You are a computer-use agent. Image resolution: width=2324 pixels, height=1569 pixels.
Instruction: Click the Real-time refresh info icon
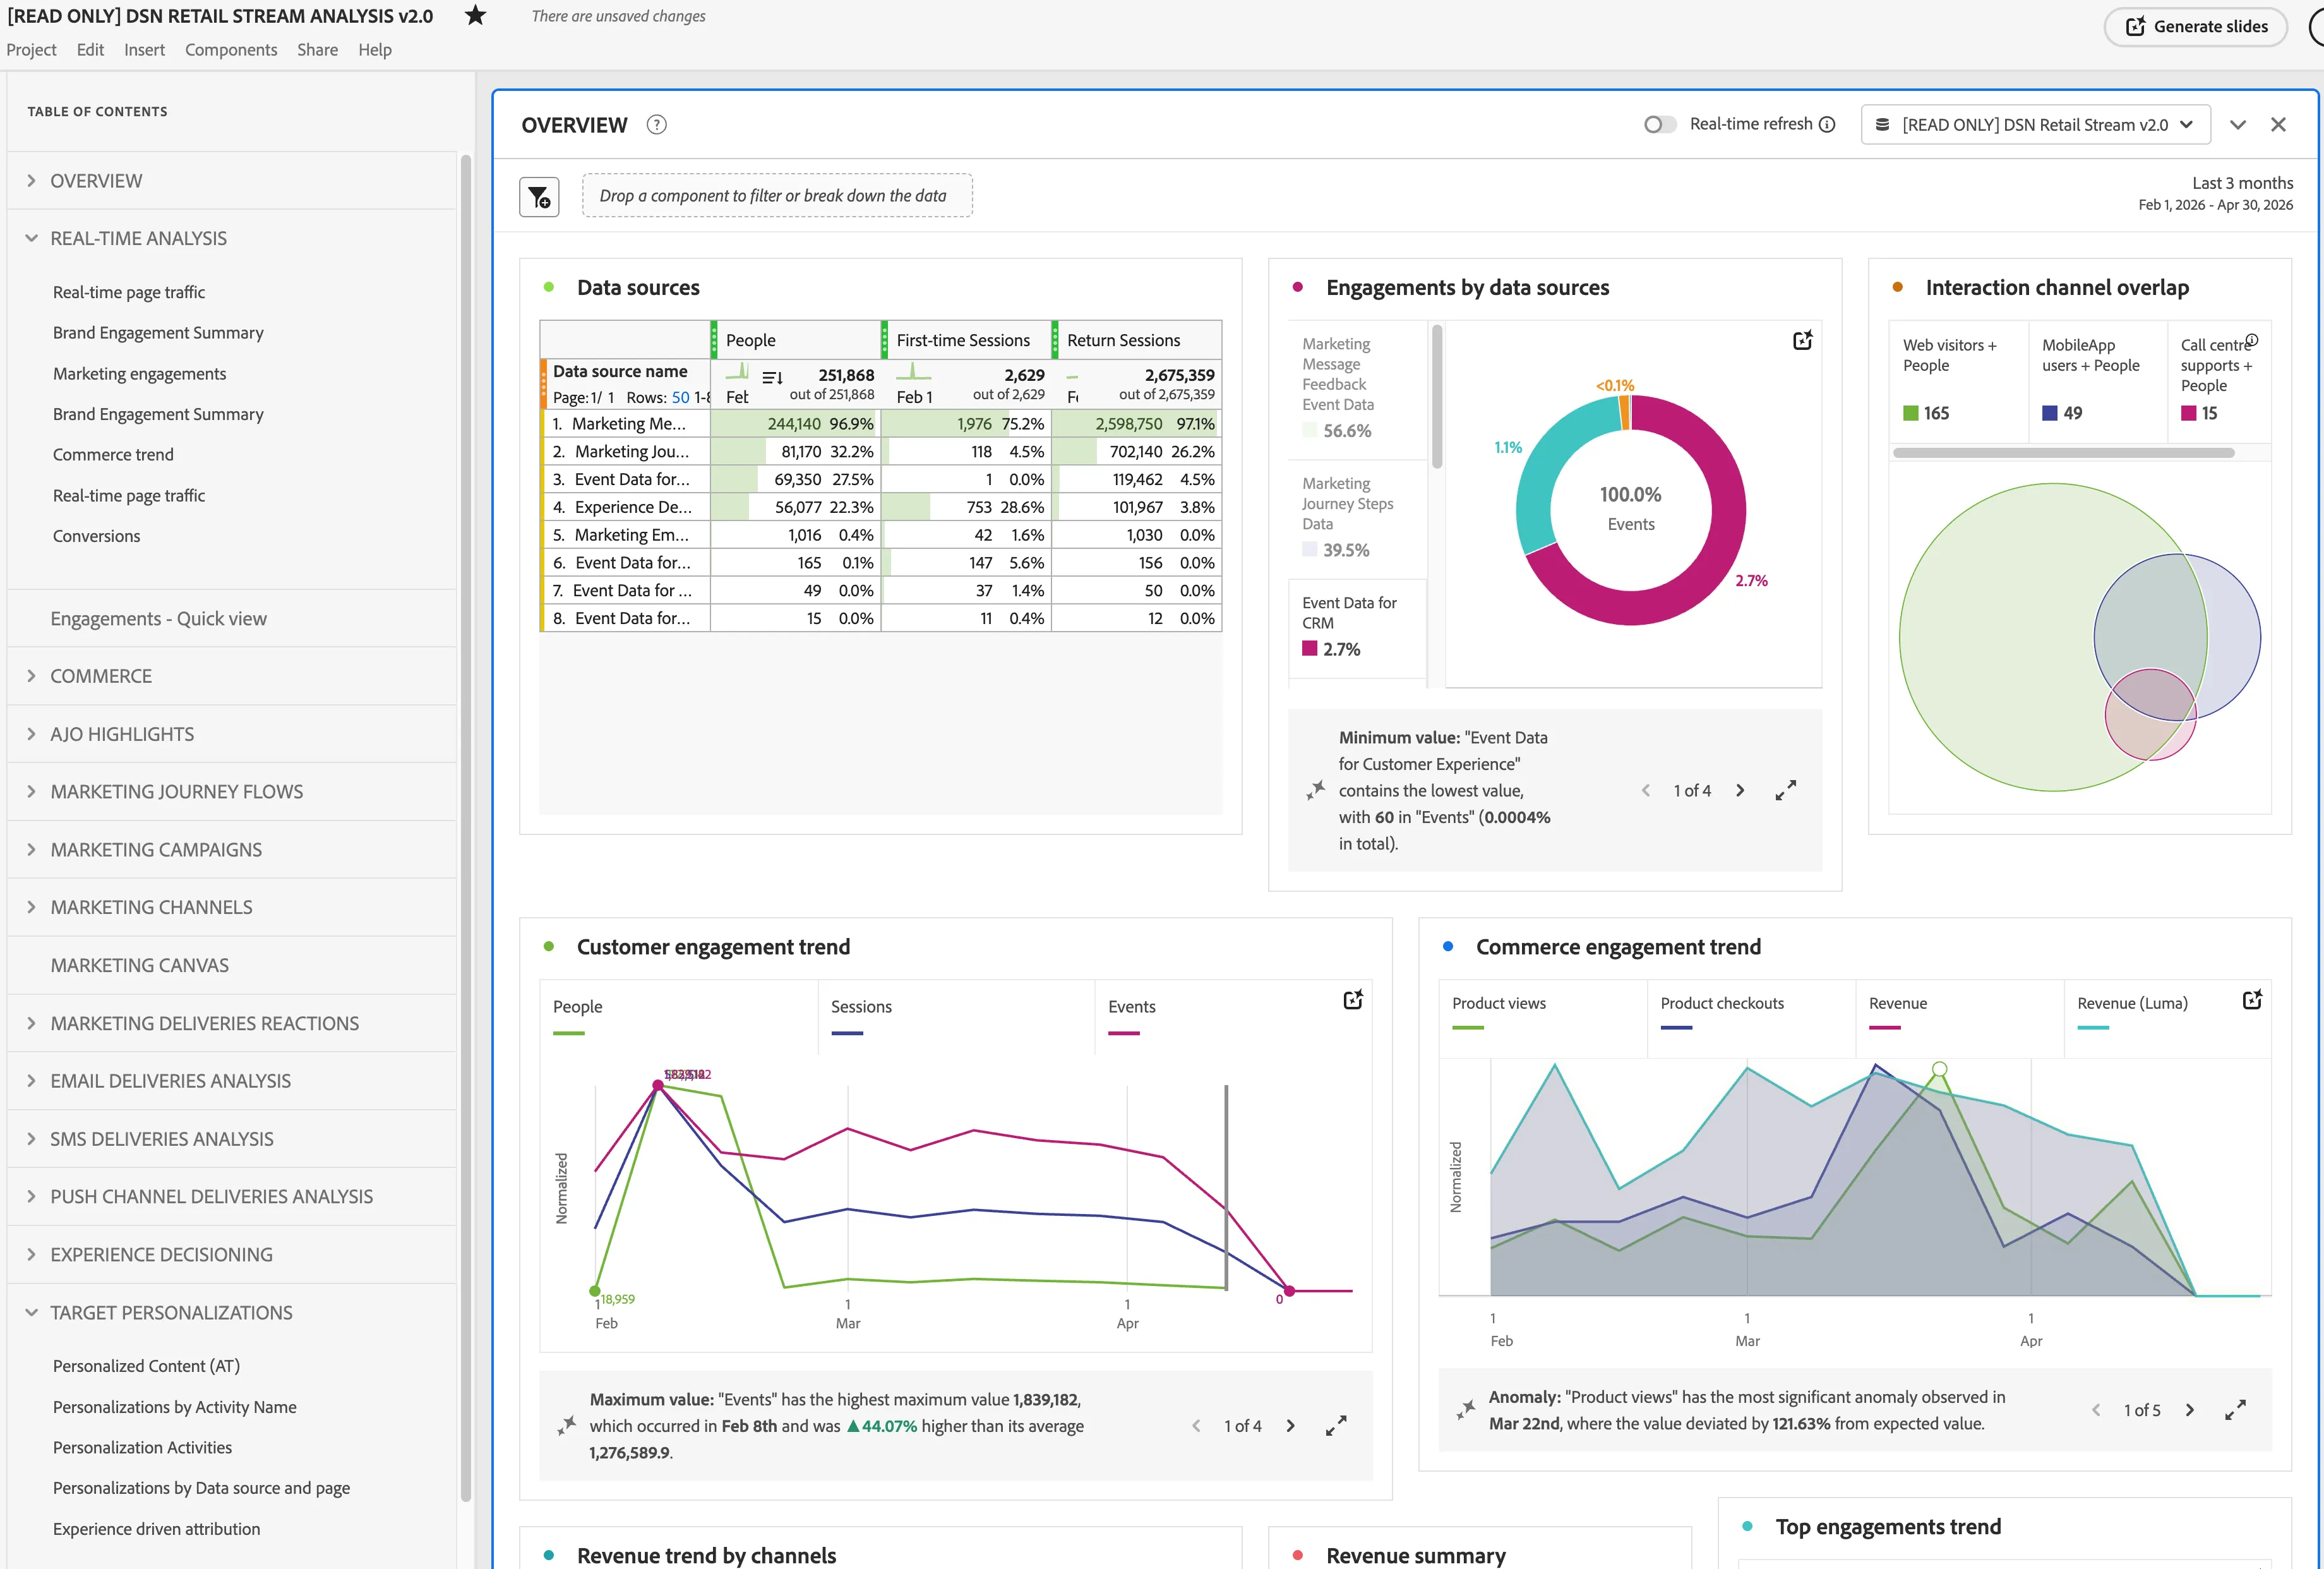click(x=1827, y=124)
